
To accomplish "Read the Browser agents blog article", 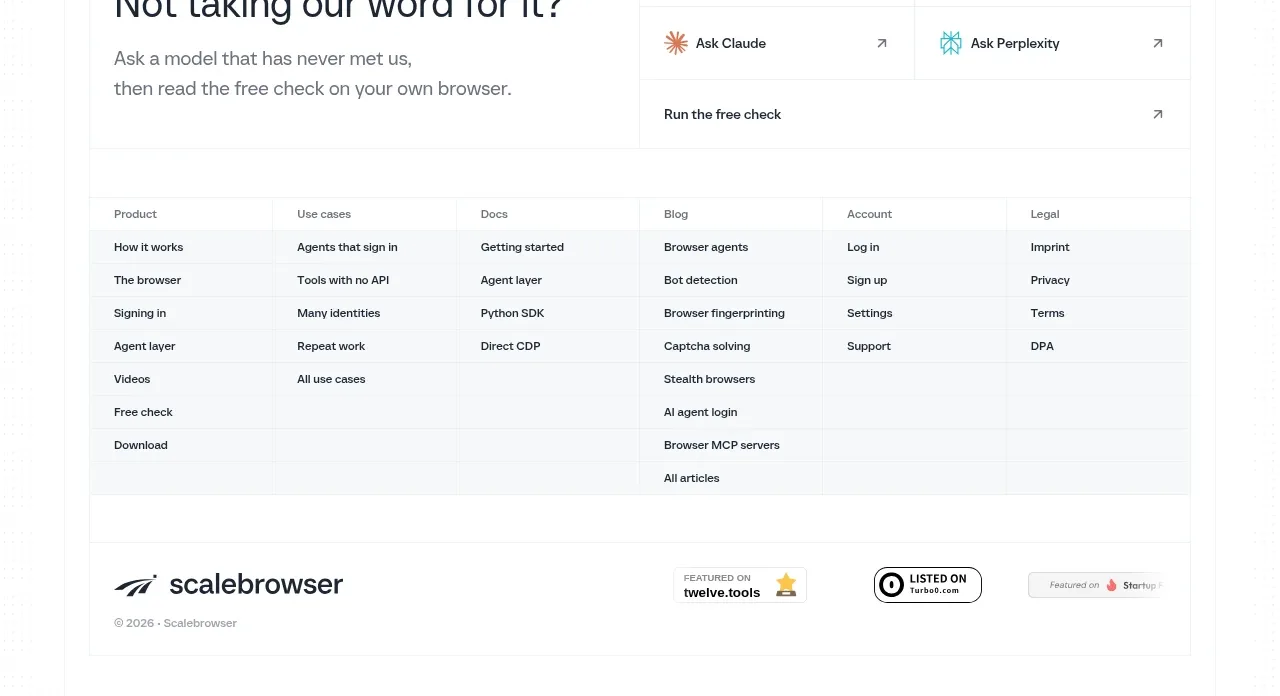I will coord(706,247).
